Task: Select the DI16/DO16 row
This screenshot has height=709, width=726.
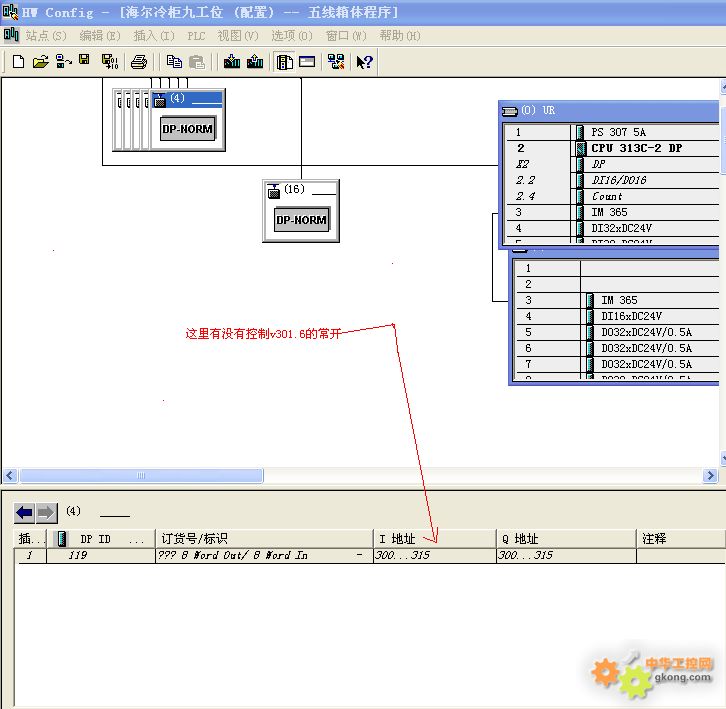Action: coord(611,180)
